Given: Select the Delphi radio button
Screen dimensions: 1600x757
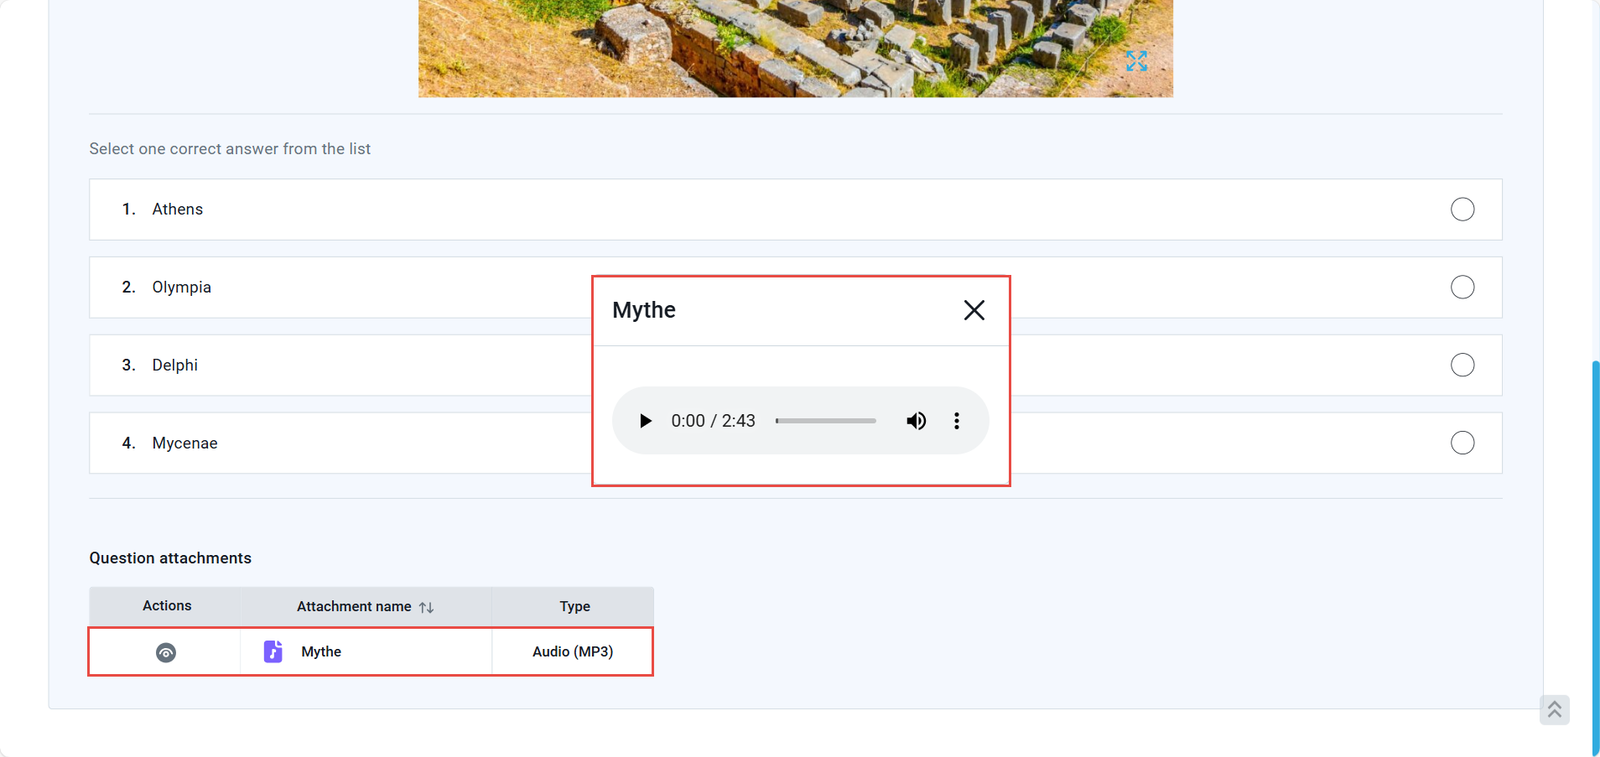Looking at the screenshot, I should point(1462,365).
